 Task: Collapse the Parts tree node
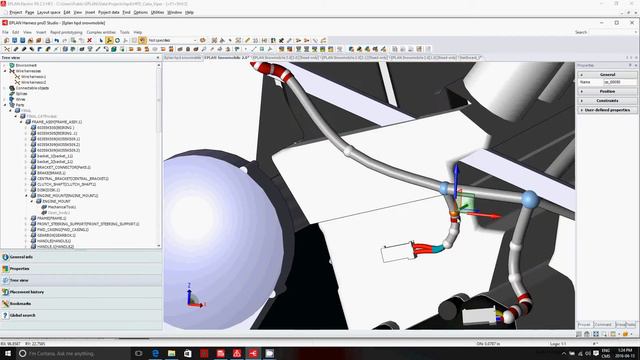coord(5,105)
